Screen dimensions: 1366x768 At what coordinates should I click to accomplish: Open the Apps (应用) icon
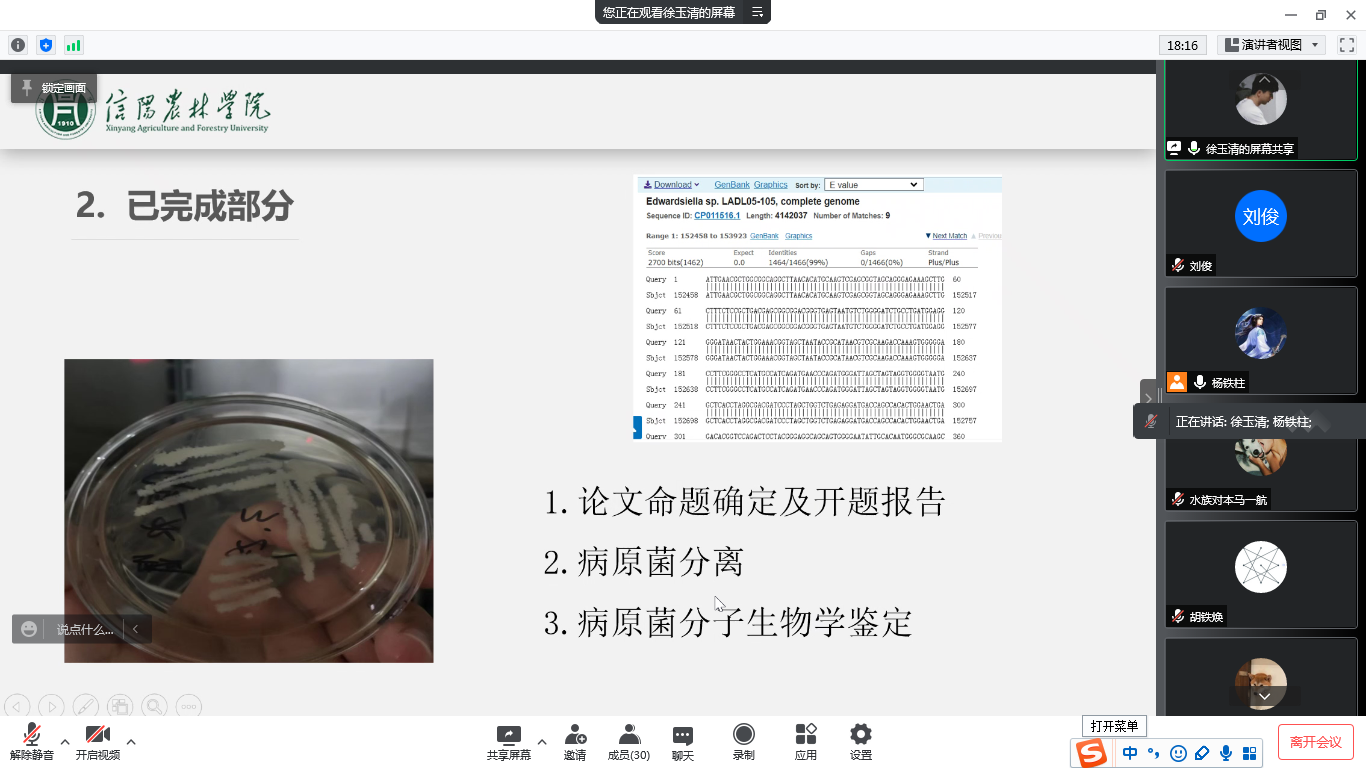coord(805,742)
